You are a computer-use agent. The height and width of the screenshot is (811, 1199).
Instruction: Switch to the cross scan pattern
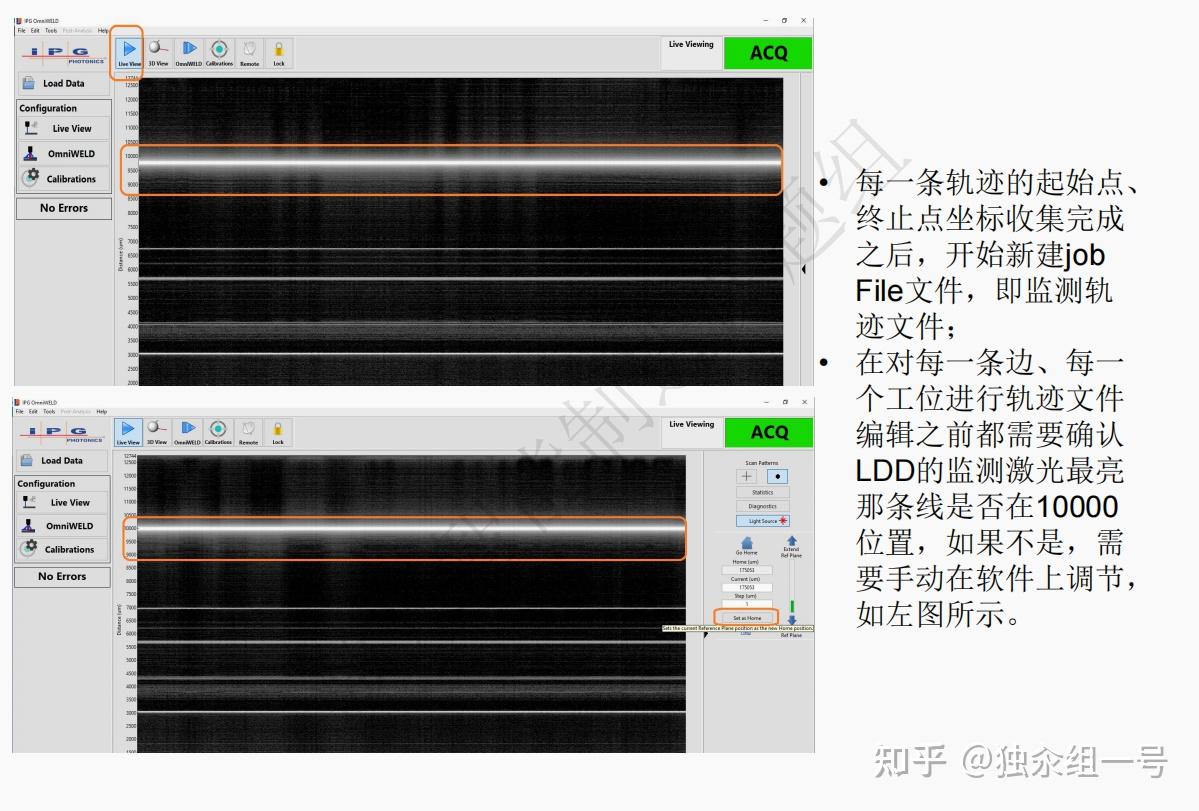pyautogui.click(x=747, y=474)
